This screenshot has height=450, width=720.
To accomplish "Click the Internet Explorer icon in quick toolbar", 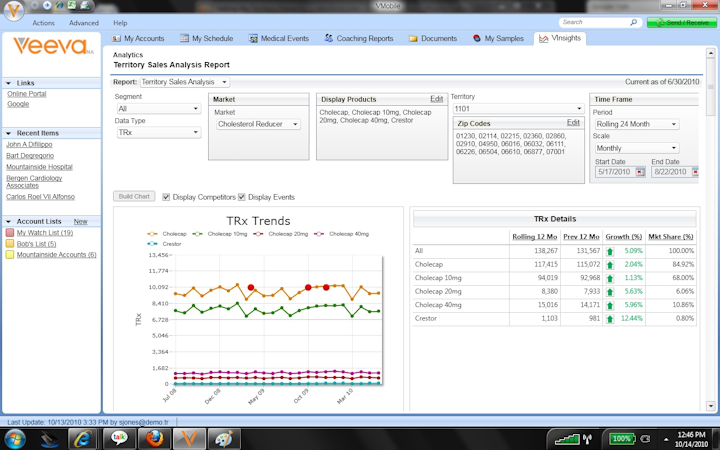I will click(60, 6).
